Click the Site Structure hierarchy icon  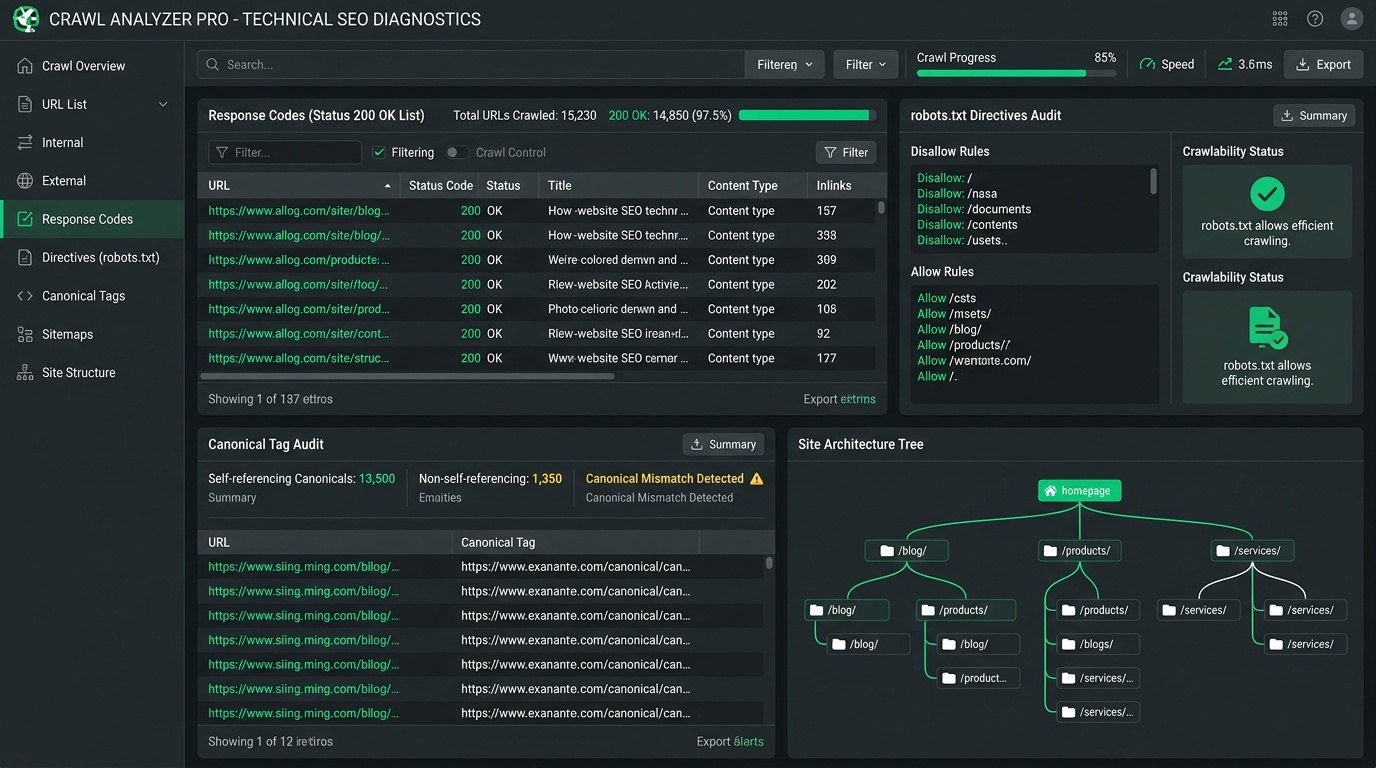tap(25, 373)
